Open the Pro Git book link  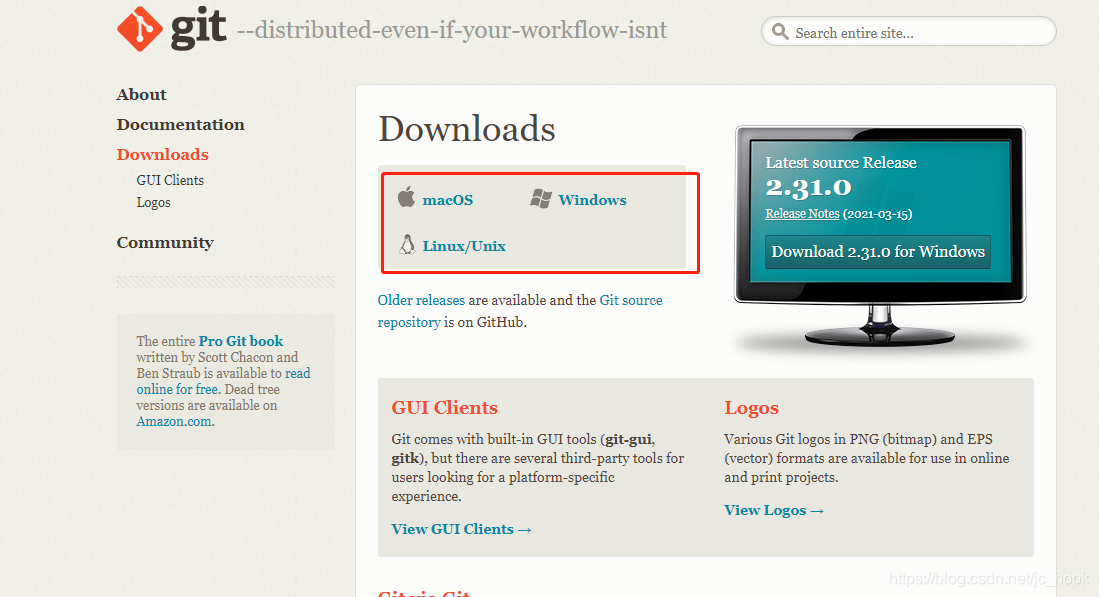(x=241, y=341)
